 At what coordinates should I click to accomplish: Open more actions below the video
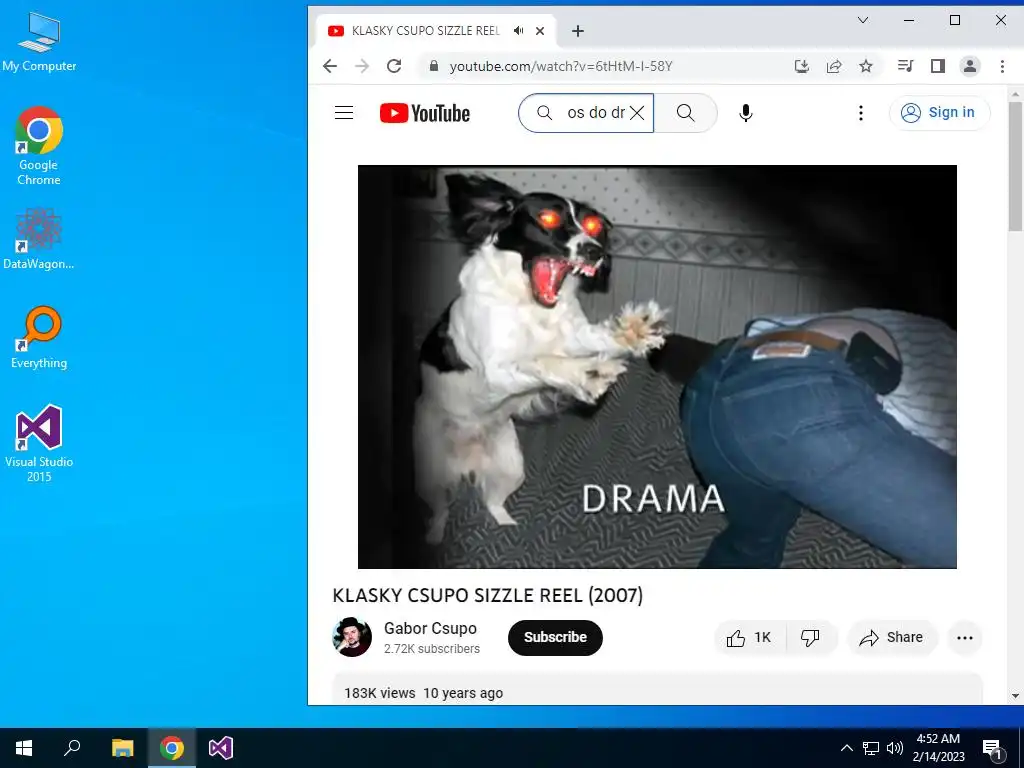tap(965, 638)
